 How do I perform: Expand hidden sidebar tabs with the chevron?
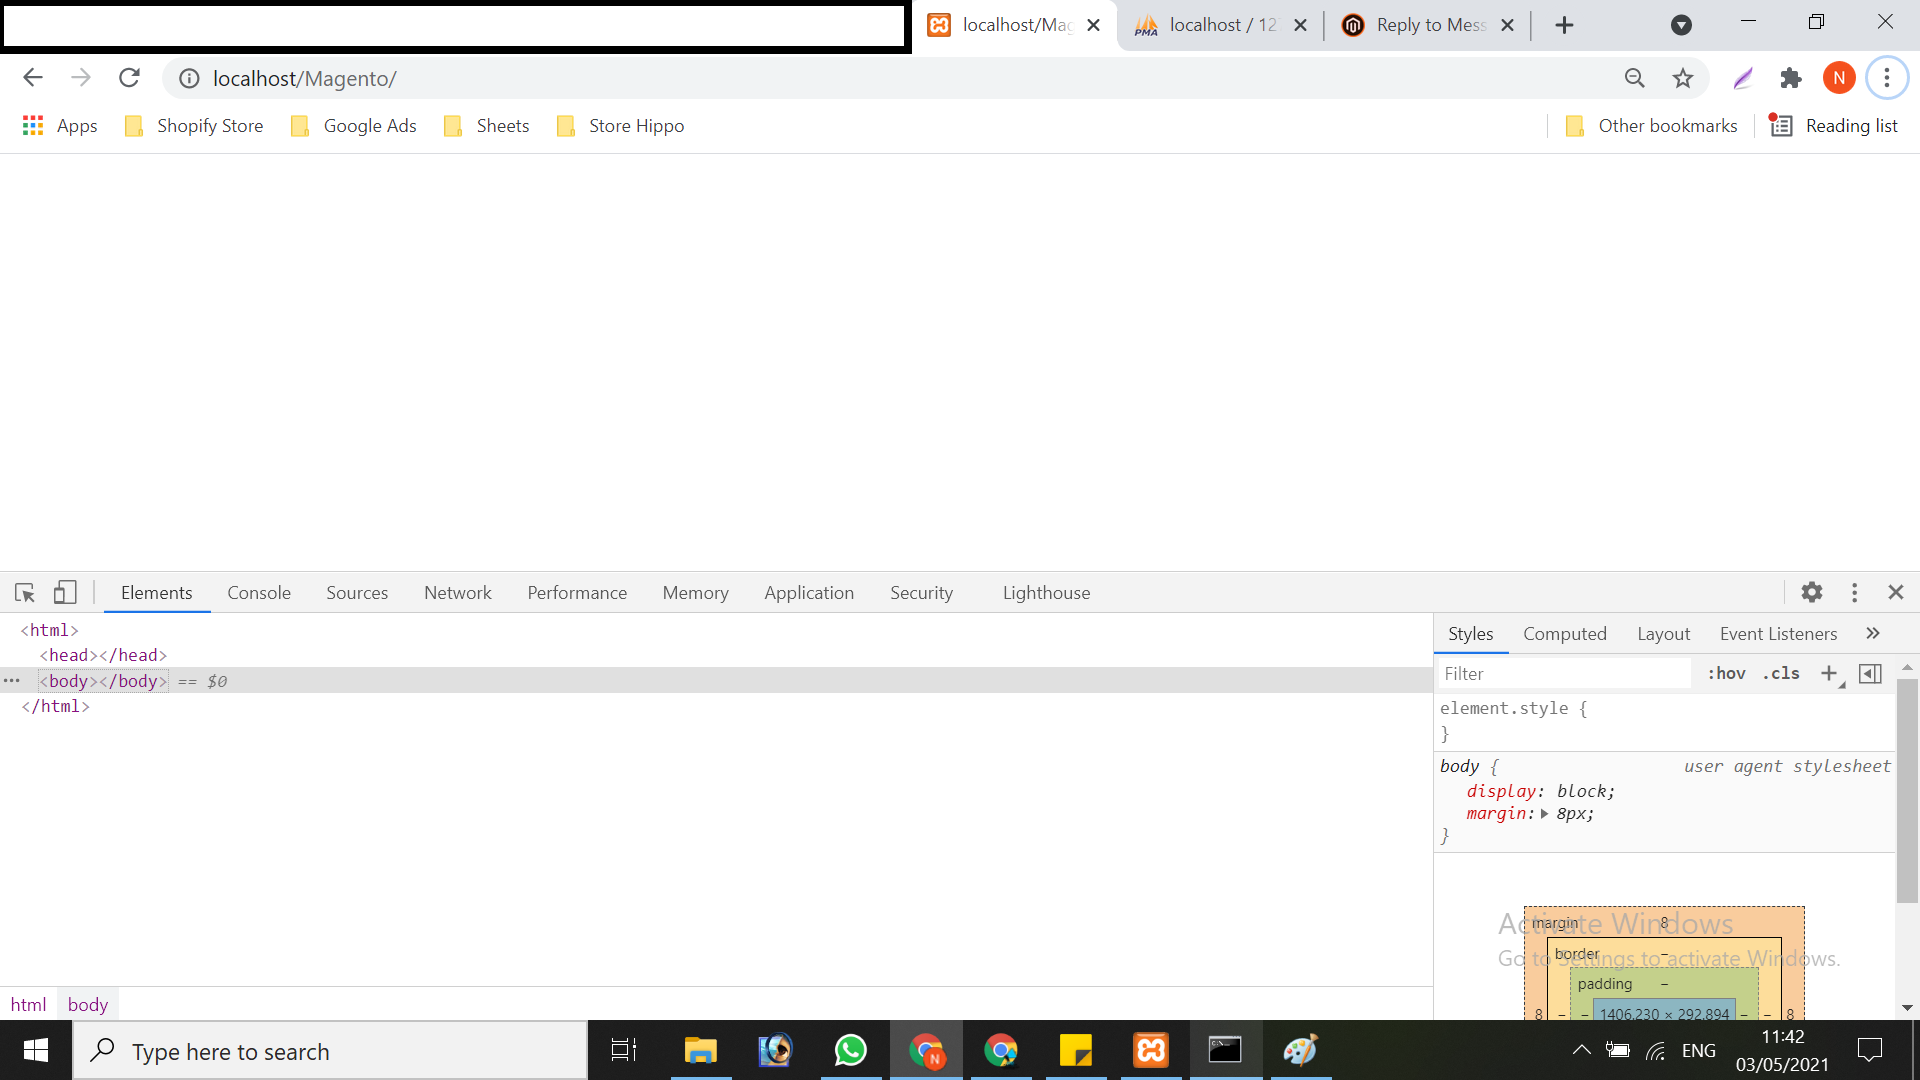[x=1874, y=633]
